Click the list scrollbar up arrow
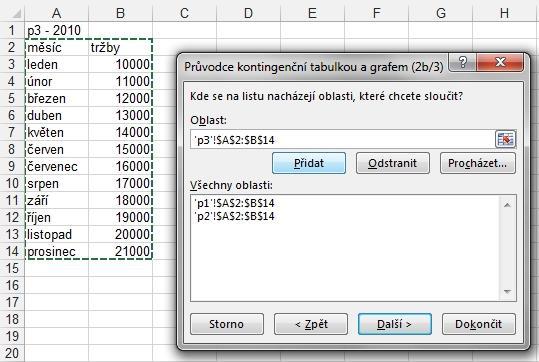Image resolution: width=539 pixels, height=362 pixels. (507, 205)
